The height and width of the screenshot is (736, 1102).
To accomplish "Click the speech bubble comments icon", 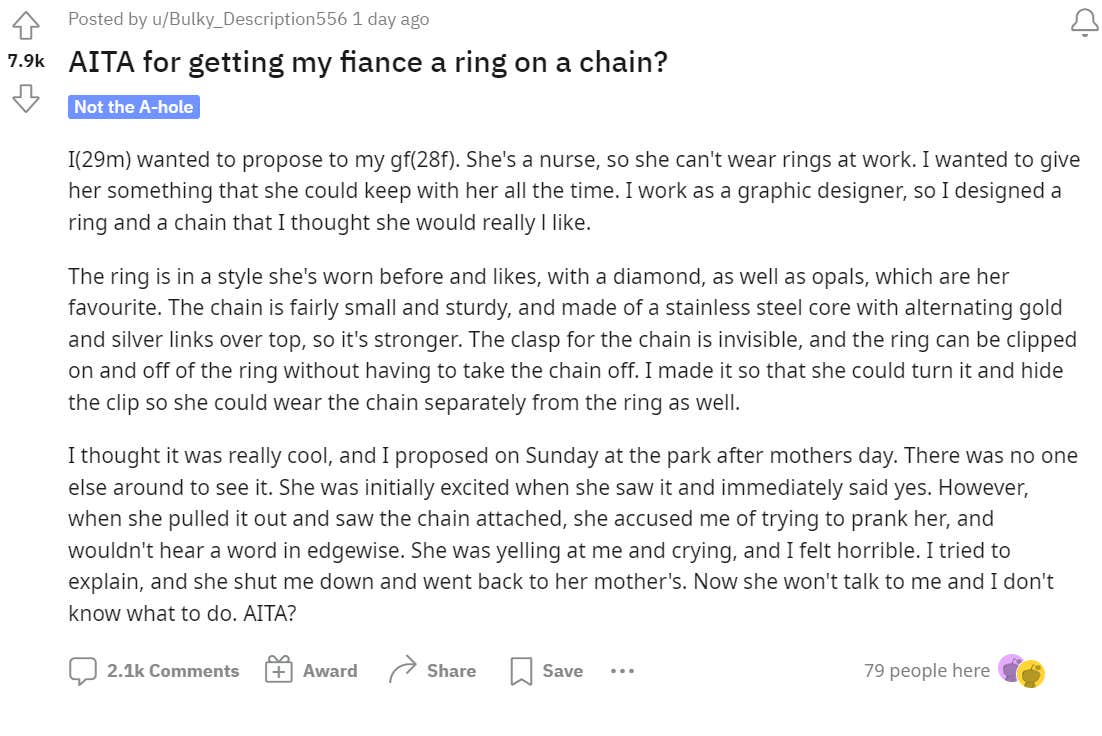I will click(x=83, y=671).
